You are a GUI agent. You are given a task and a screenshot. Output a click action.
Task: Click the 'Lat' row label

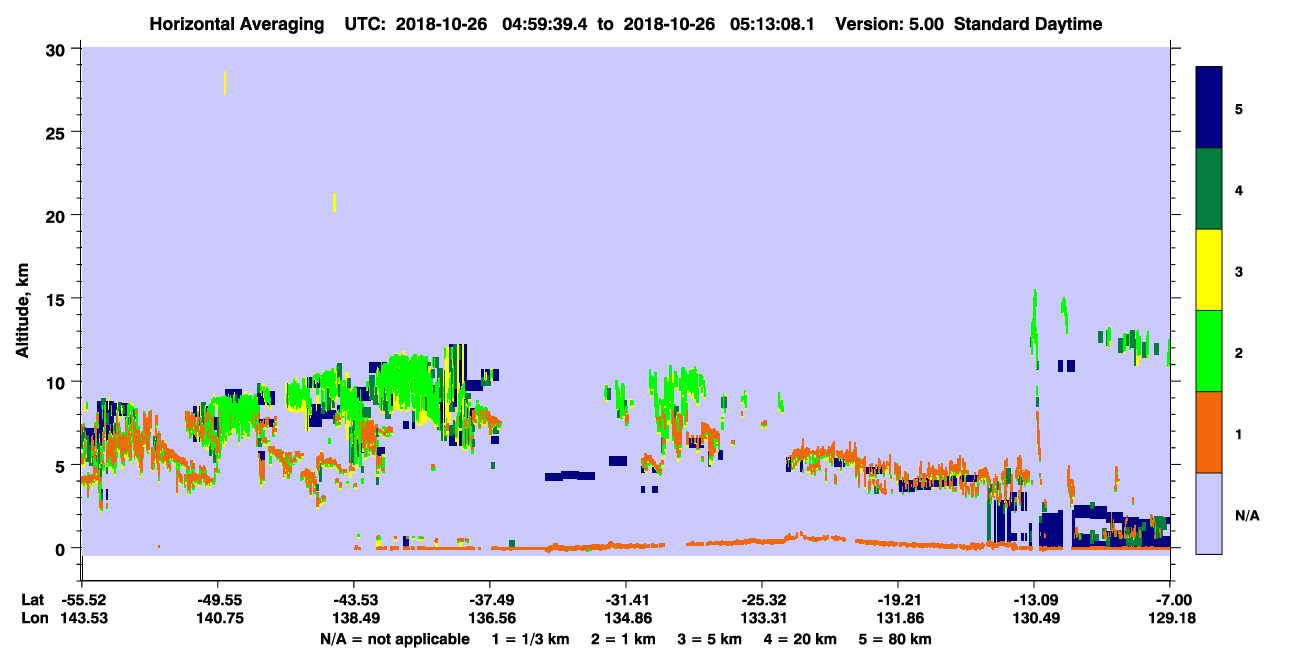click(x=33, y=600)
